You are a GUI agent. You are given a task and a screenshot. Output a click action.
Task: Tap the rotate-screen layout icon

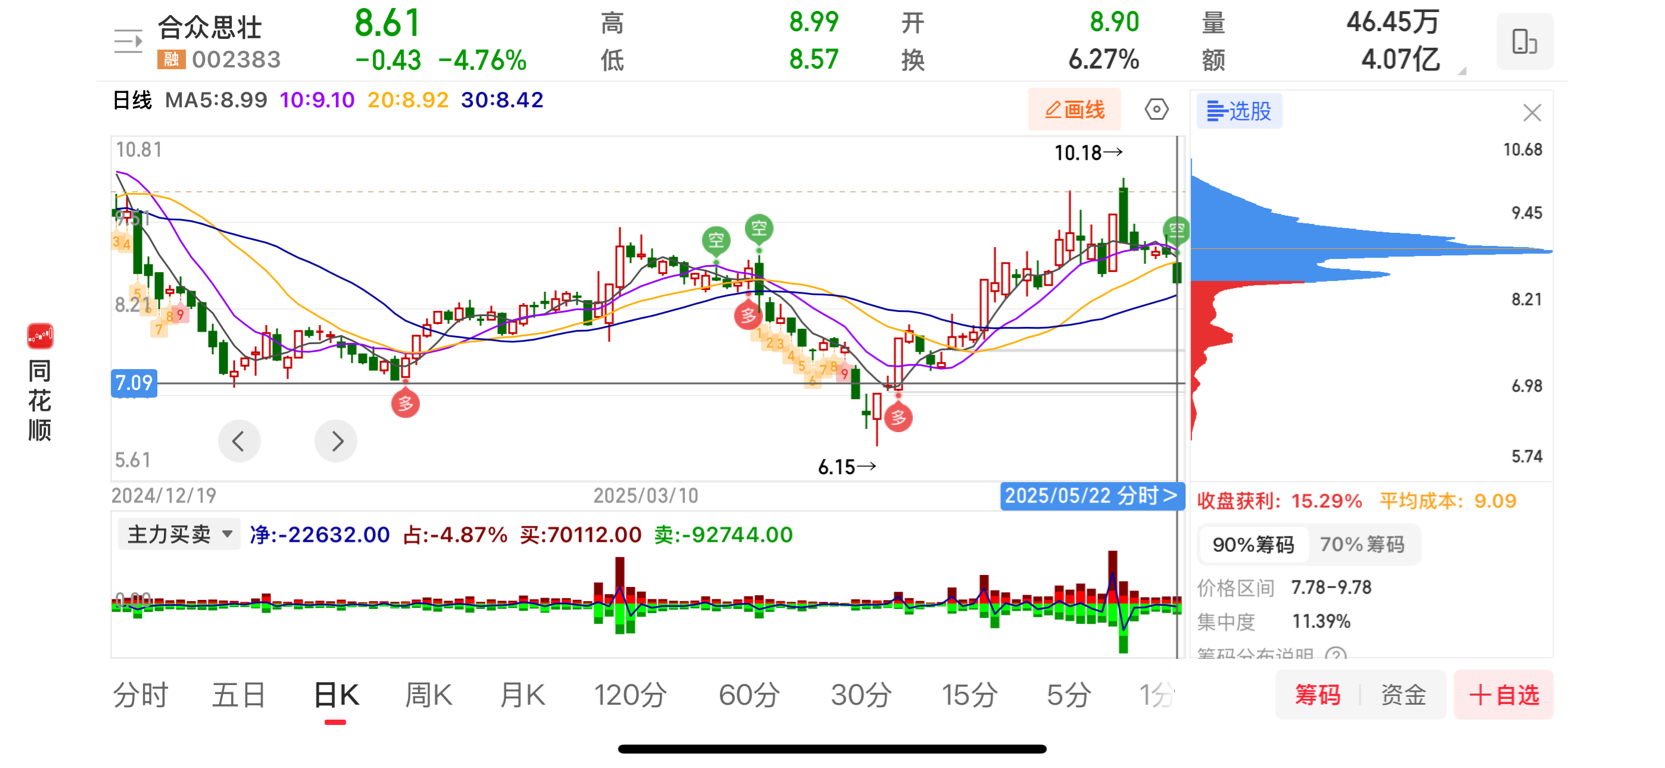tap(1524, 41)
